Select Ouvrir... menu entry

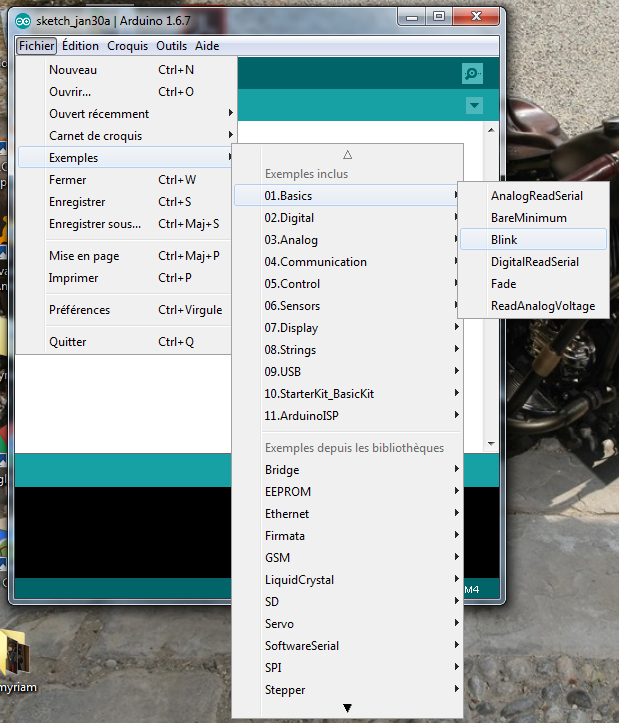tap(125, 92)
